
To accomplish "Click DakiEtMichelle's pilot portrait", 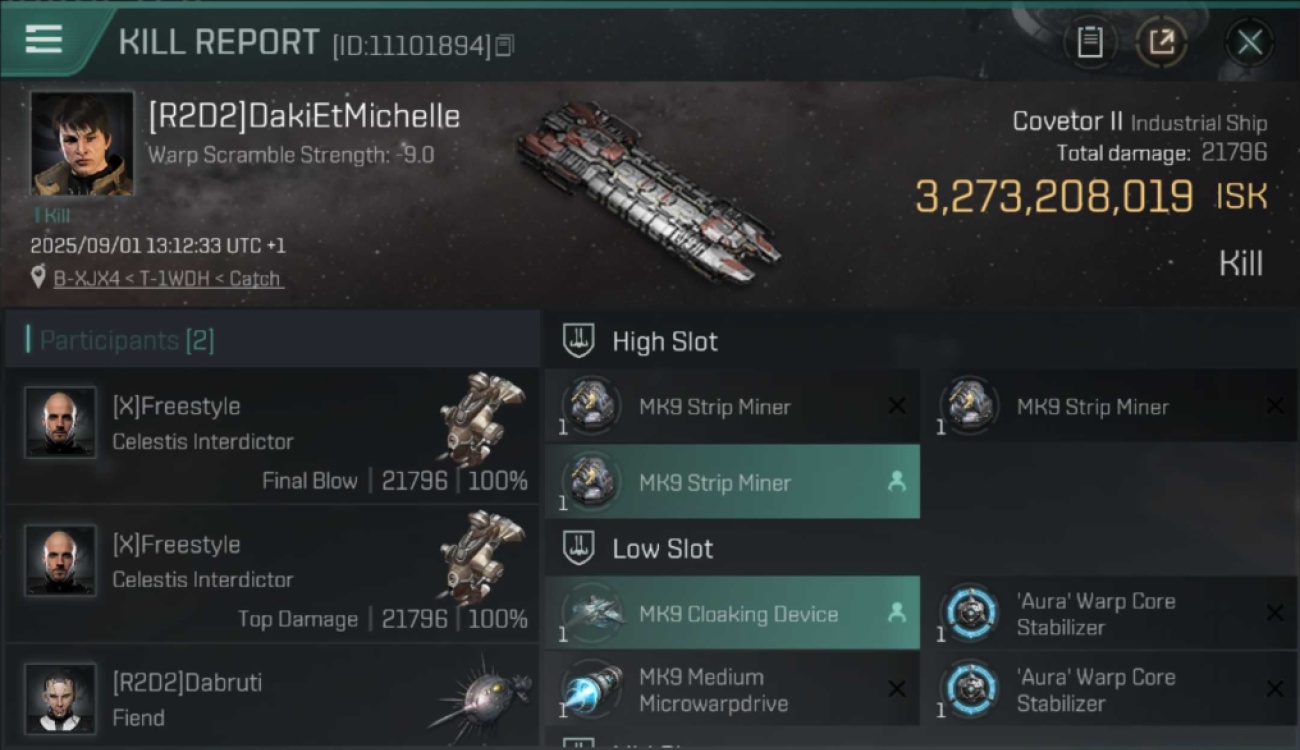I will [x=82, y=144].
